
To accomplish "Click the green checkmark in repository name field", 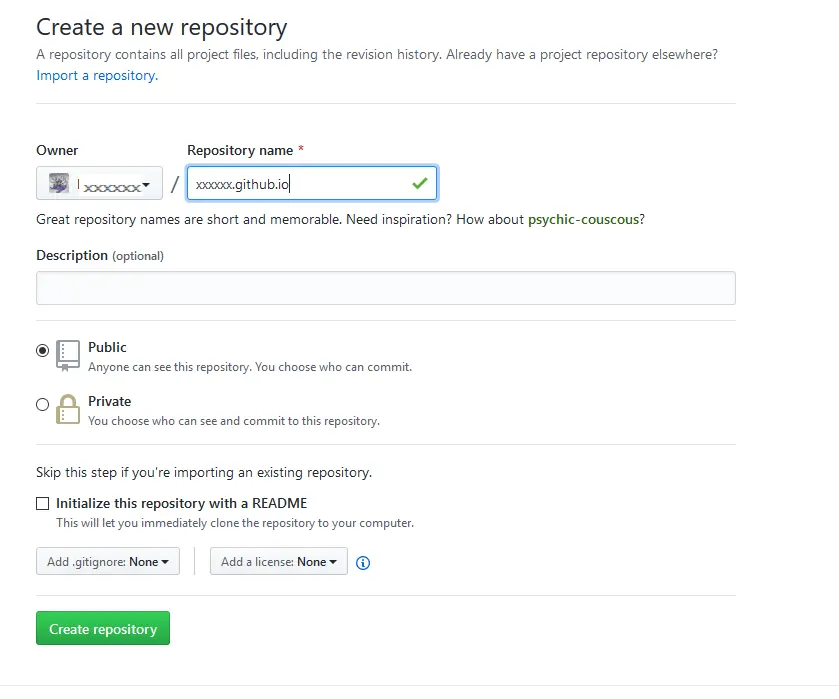I will [419, 184].
